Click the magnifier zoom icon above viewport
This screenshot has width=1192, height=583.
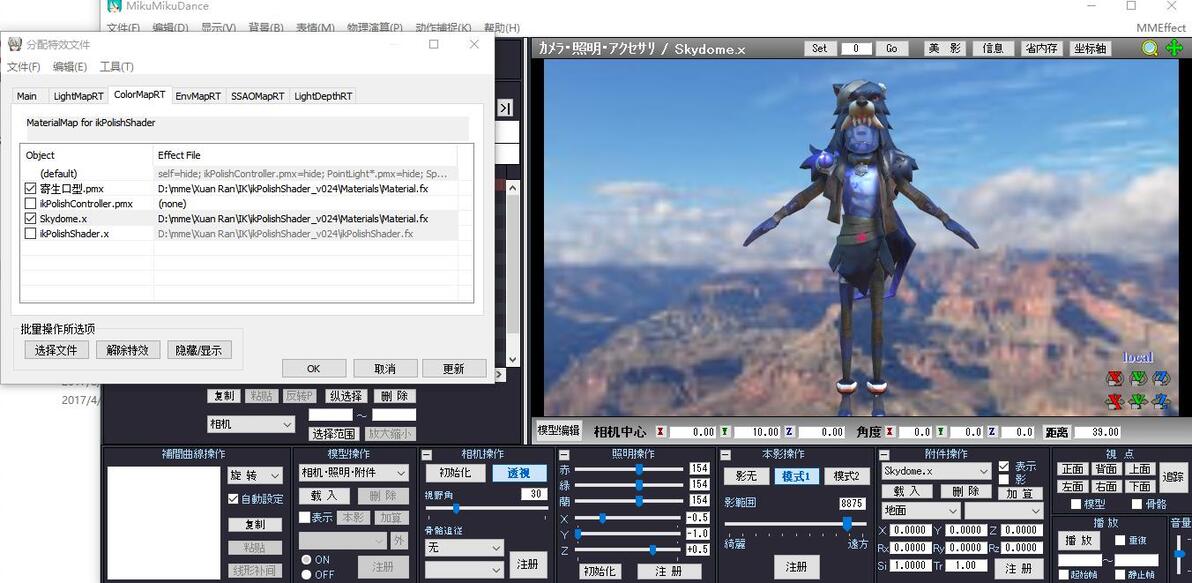(1150, 48)
